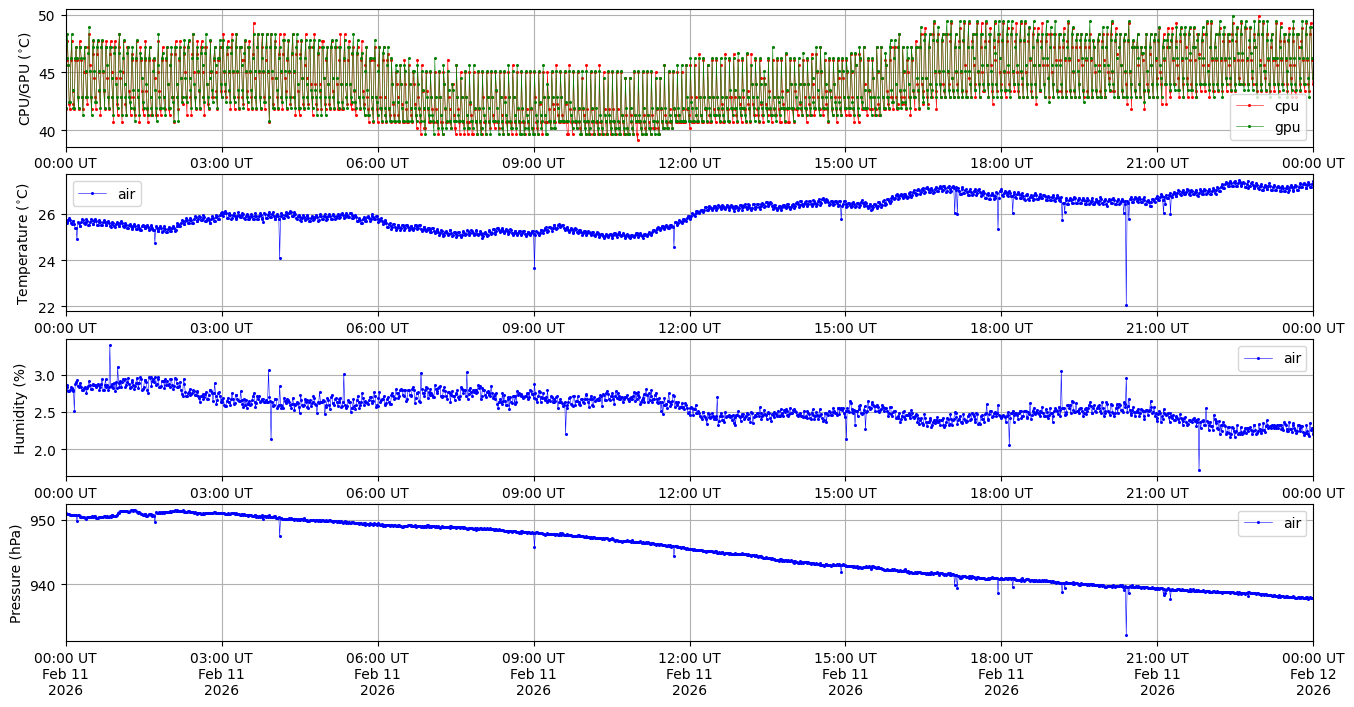
Task: Click the Temperature (°C) y-axis label
Action: (25, 243)
